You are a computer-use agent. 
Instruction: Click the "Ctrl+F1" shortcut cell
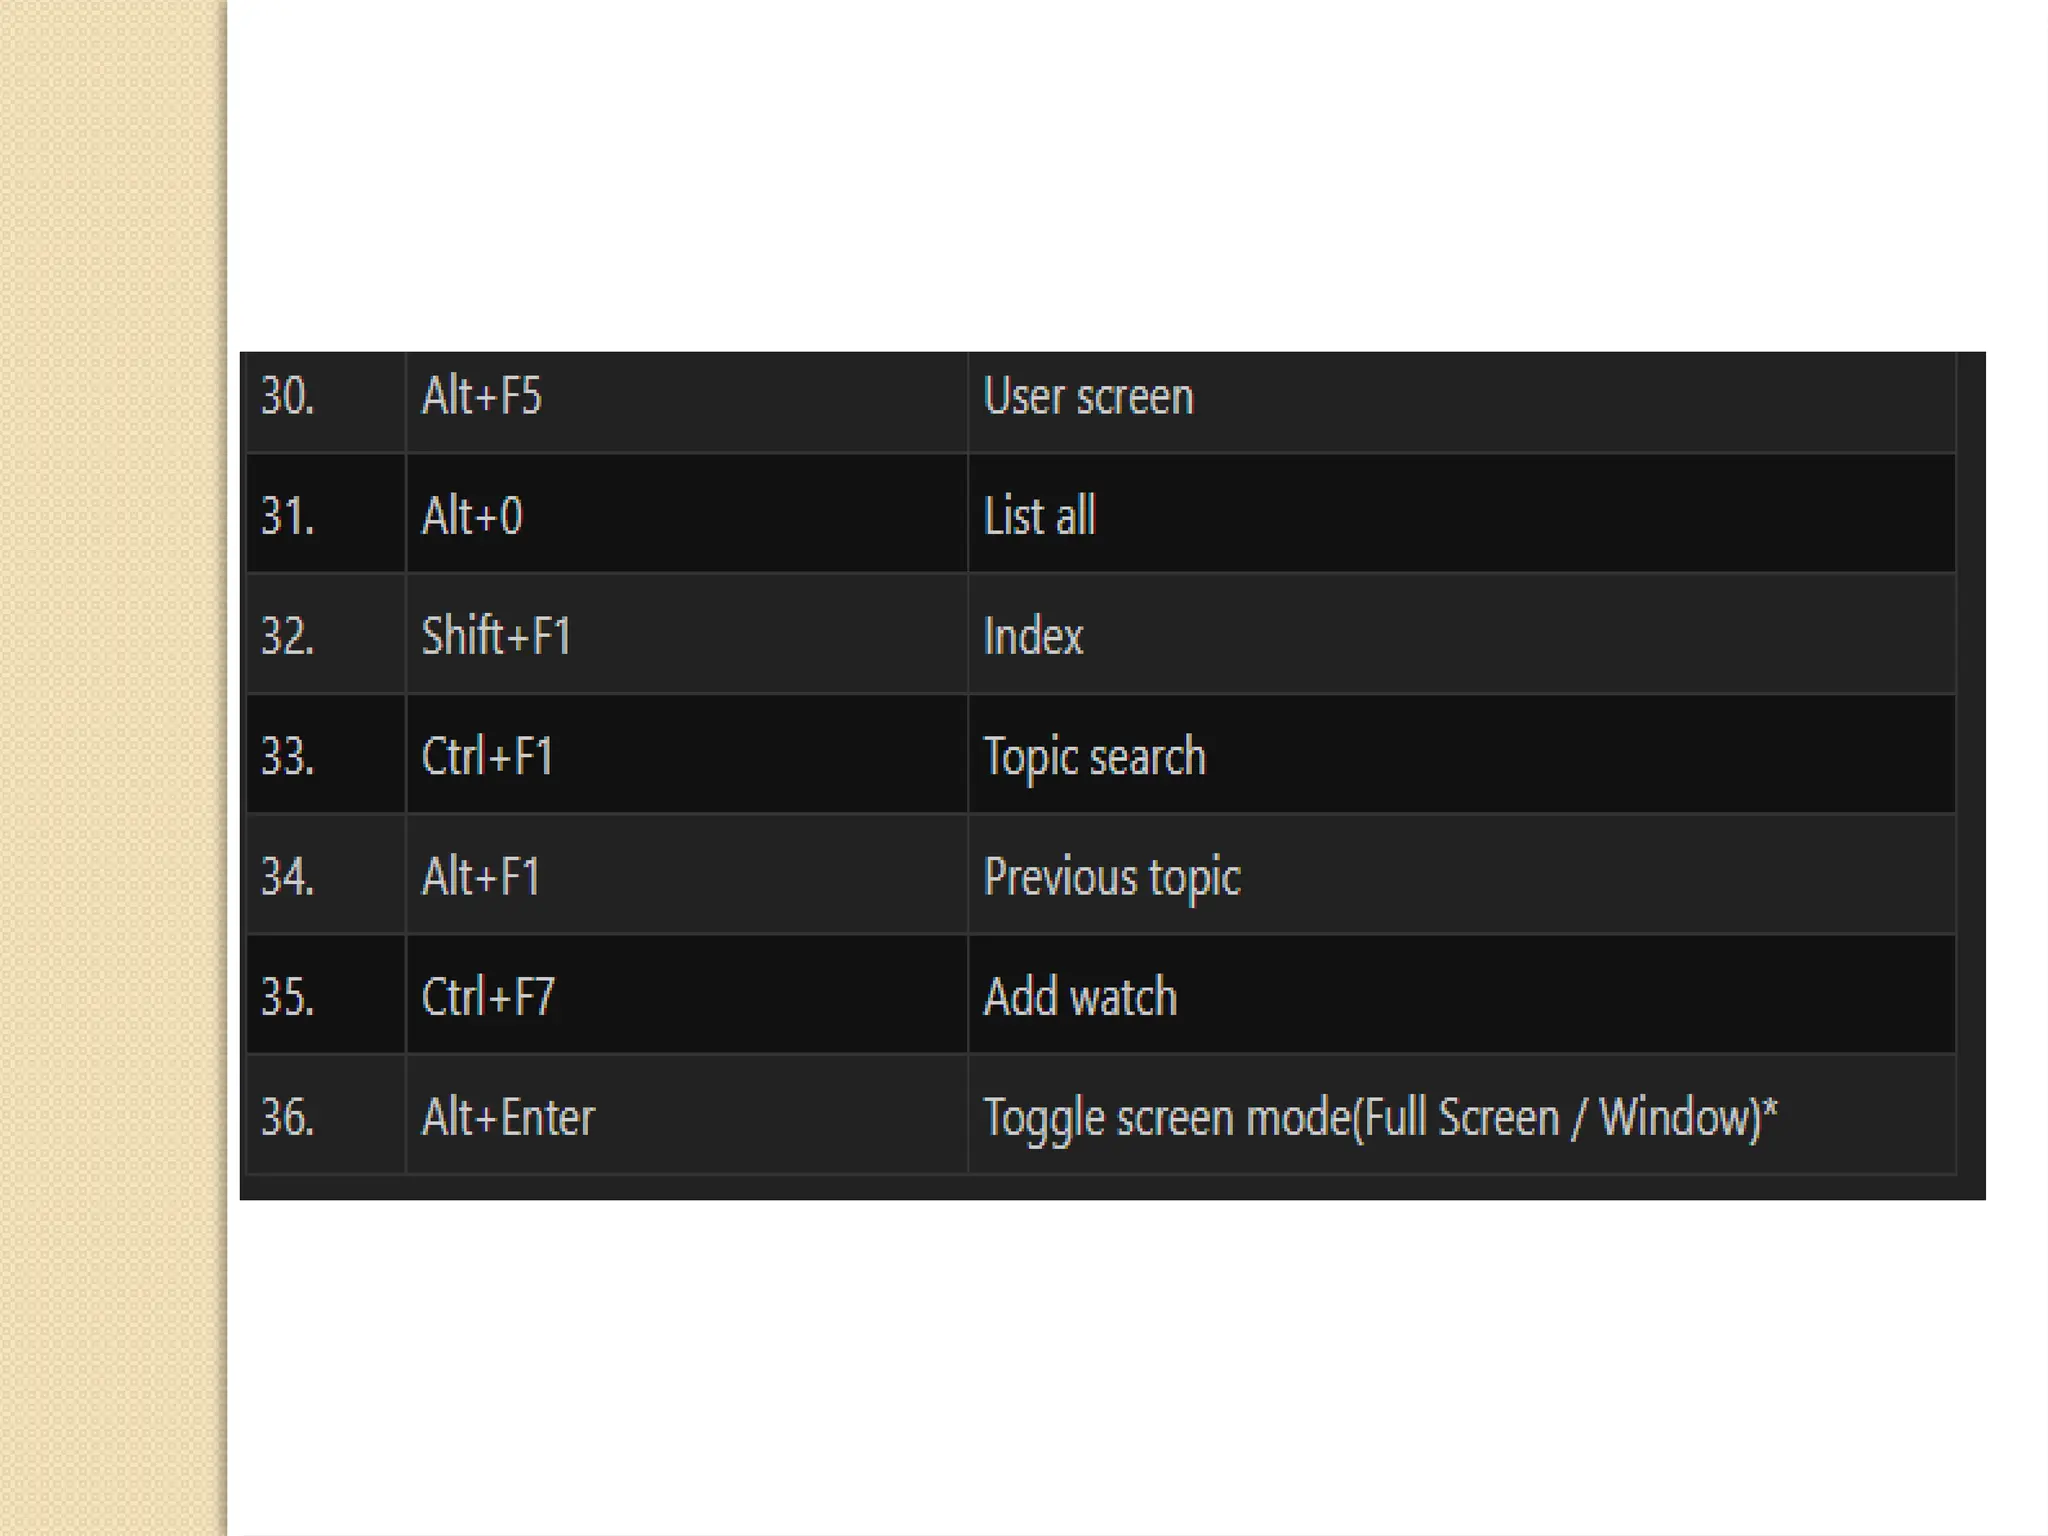pos(487,756)
